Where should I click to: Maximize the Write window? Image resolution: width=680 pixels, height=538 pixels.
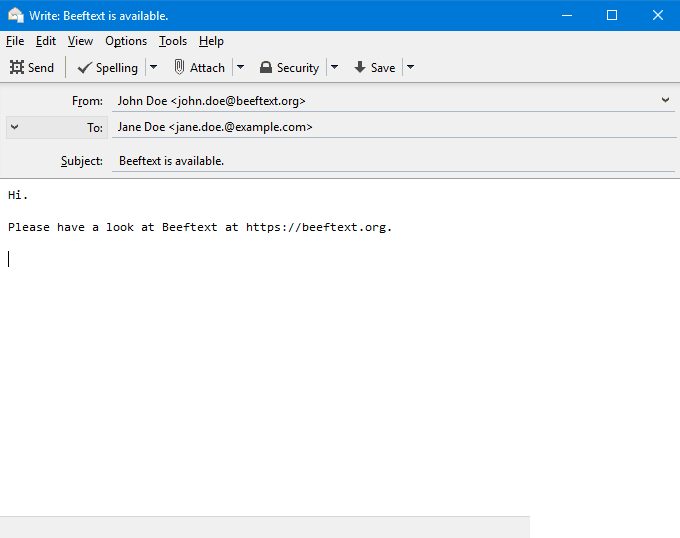[612, 15]
